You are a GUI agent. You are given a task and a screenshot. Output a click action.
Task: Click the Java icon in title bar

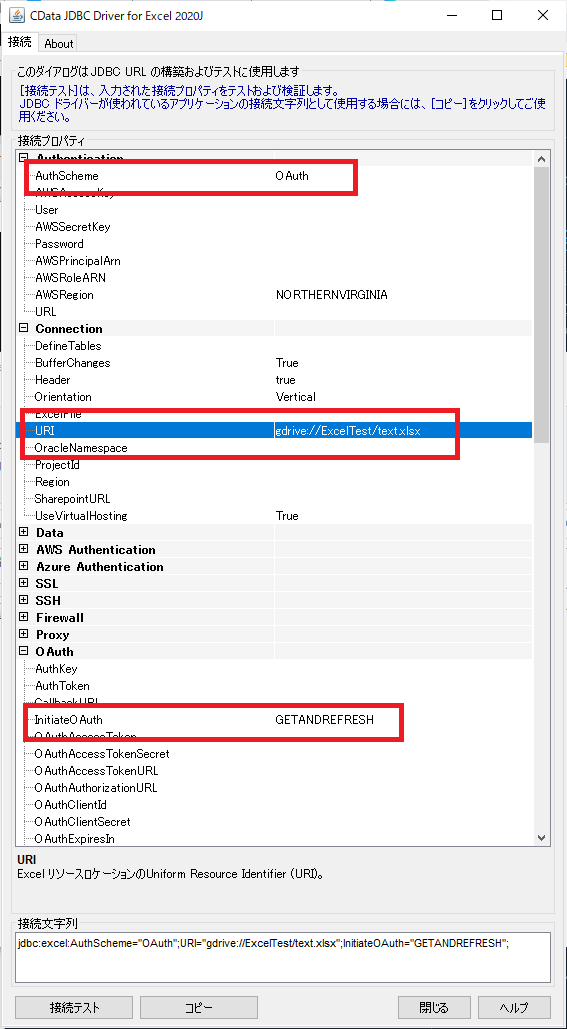15,14
